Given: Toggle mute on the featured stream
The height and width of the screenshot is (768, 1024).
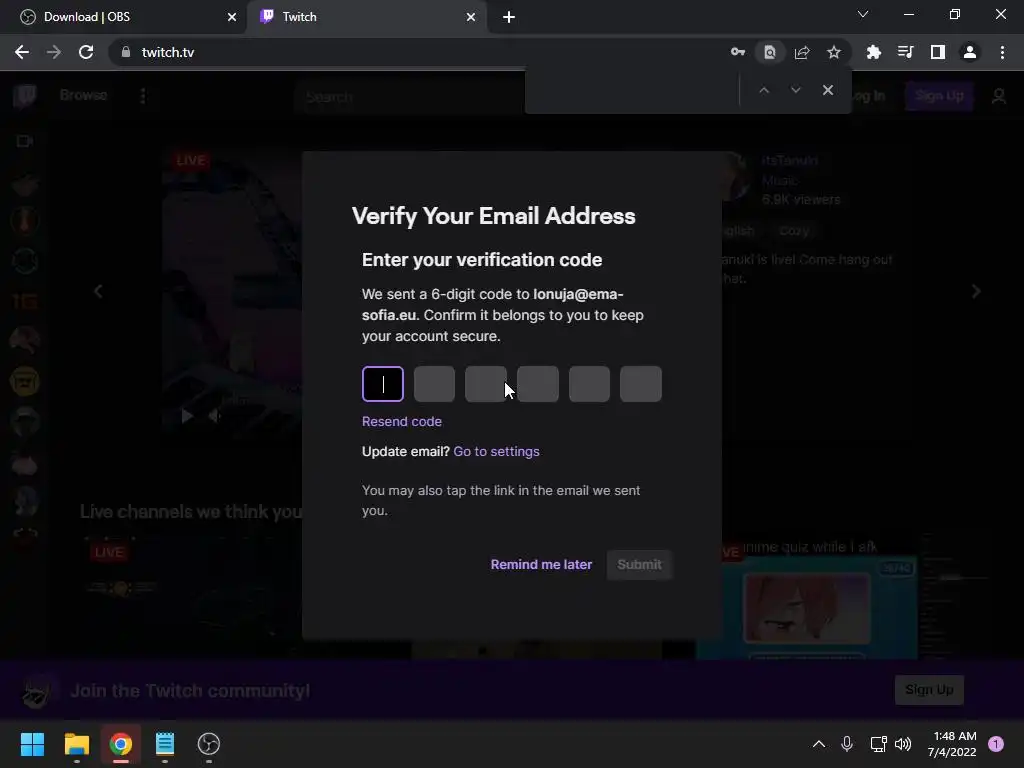Looking at the screenshot, I should (x=215, y=415).
